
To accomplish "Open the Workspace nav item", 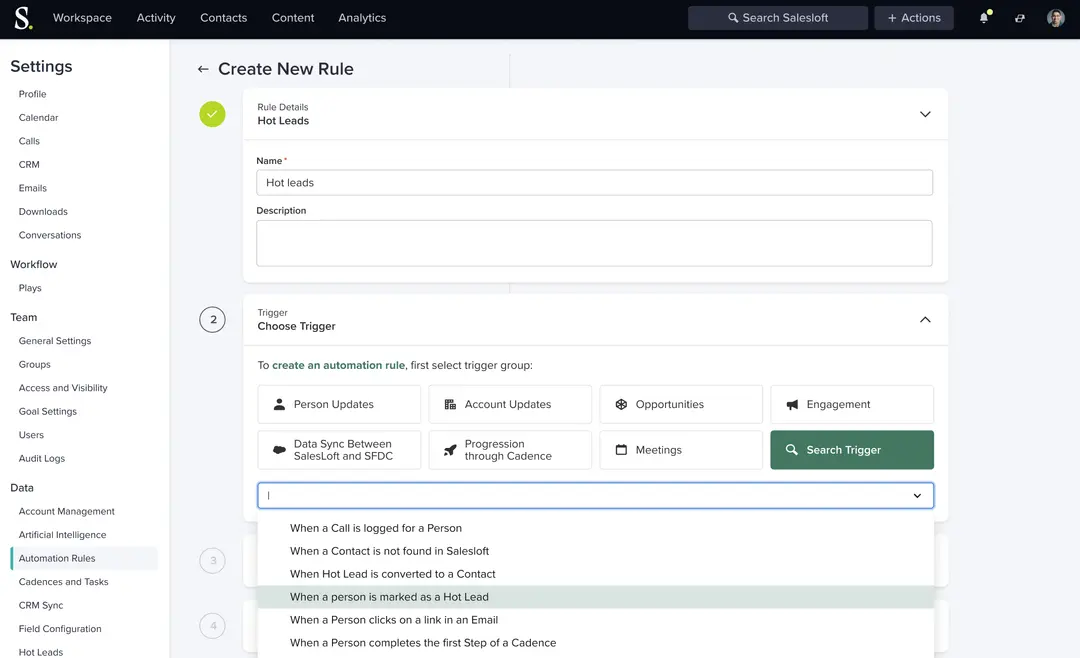I will 82,18.
